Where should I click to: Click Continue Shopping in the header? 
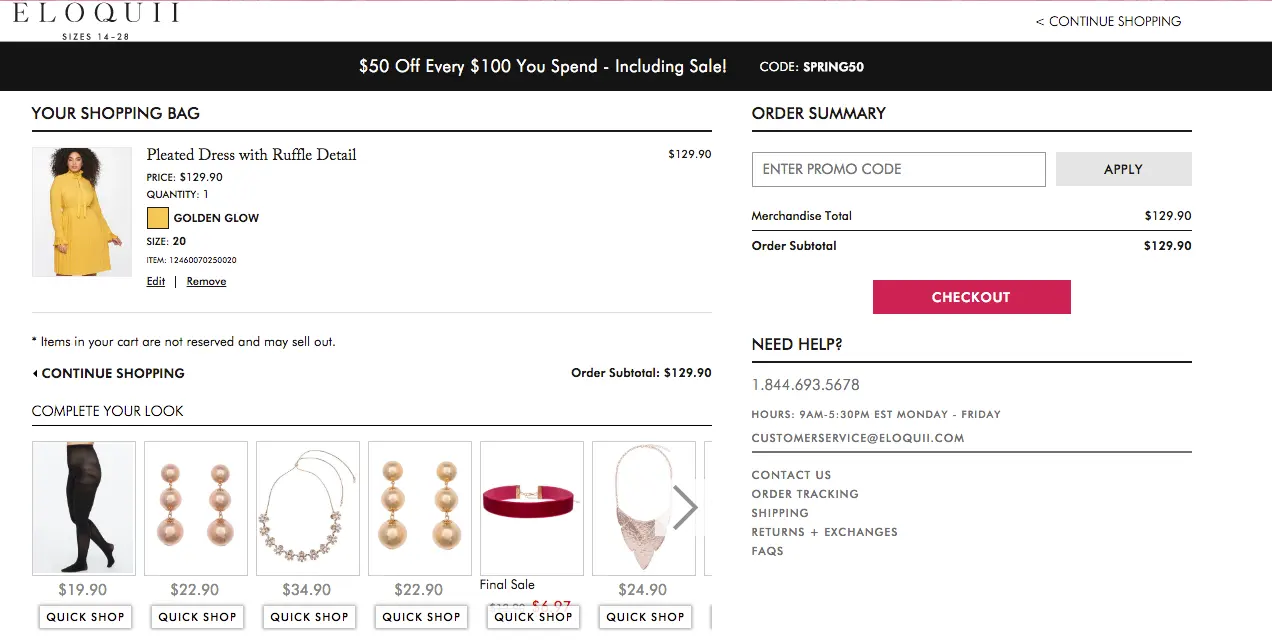coord(1108,21)
